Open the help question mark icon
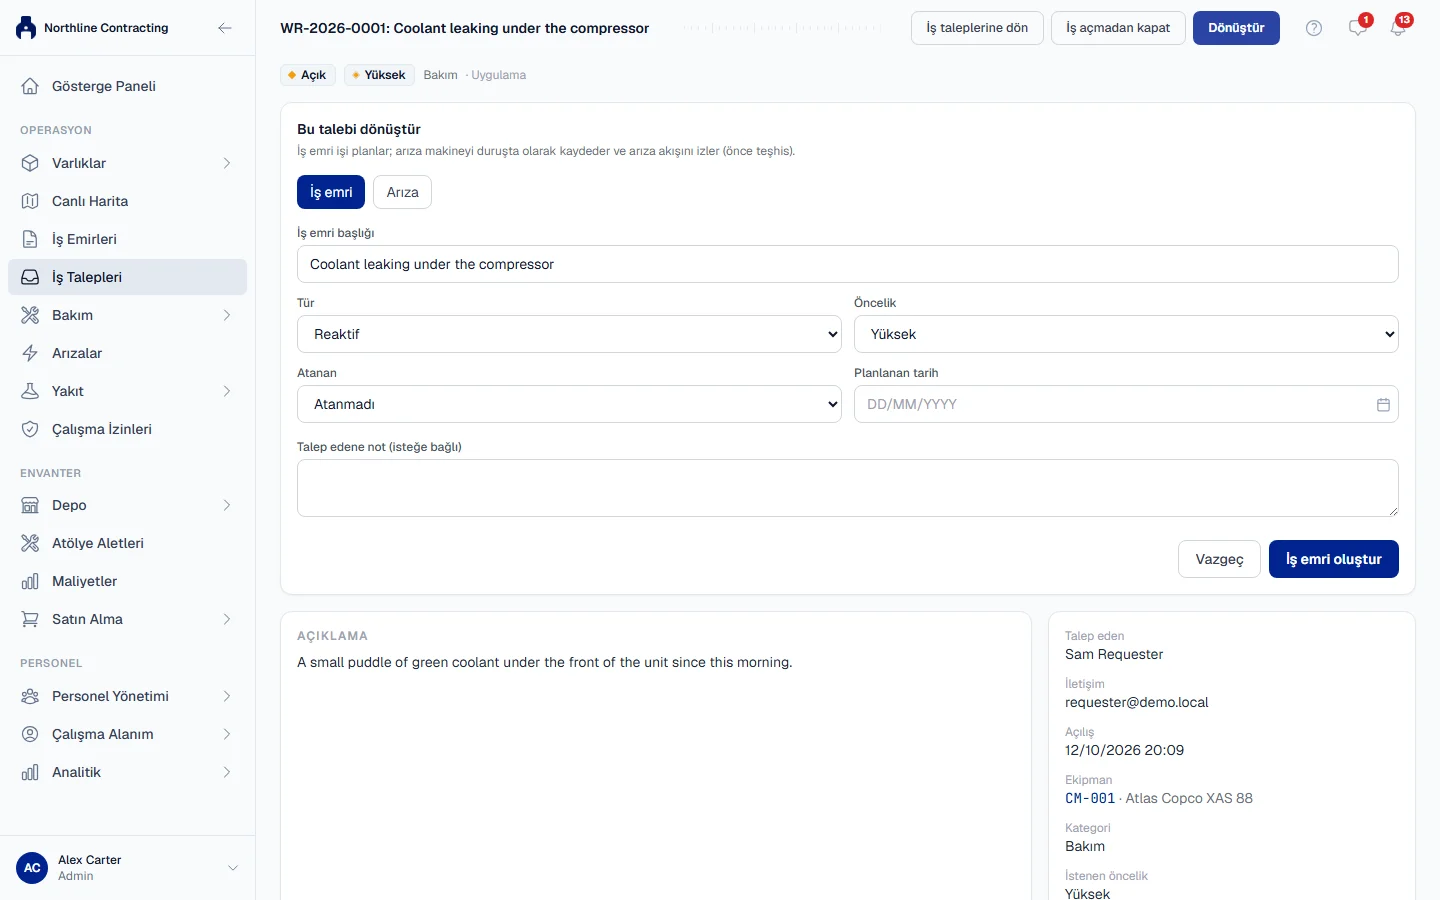 point(1314,28)
